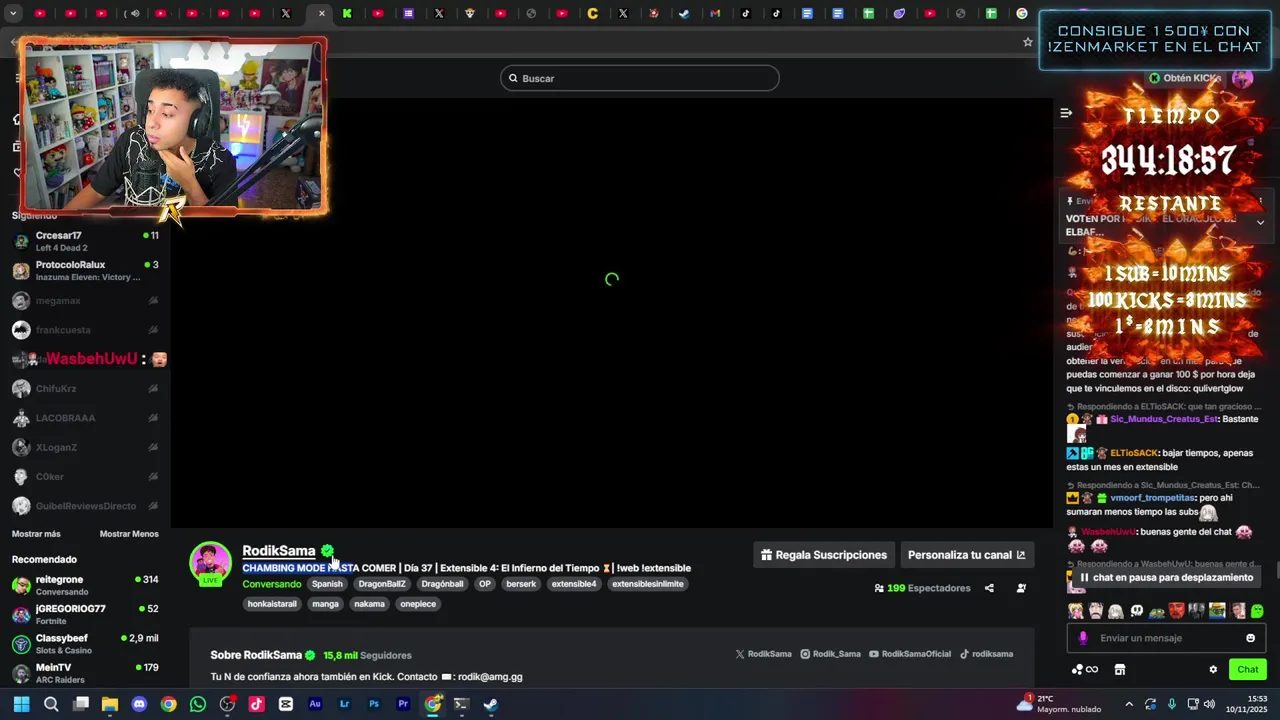
Task: Open RodikSamaOficial YouTube link
Action: [910, 654]
